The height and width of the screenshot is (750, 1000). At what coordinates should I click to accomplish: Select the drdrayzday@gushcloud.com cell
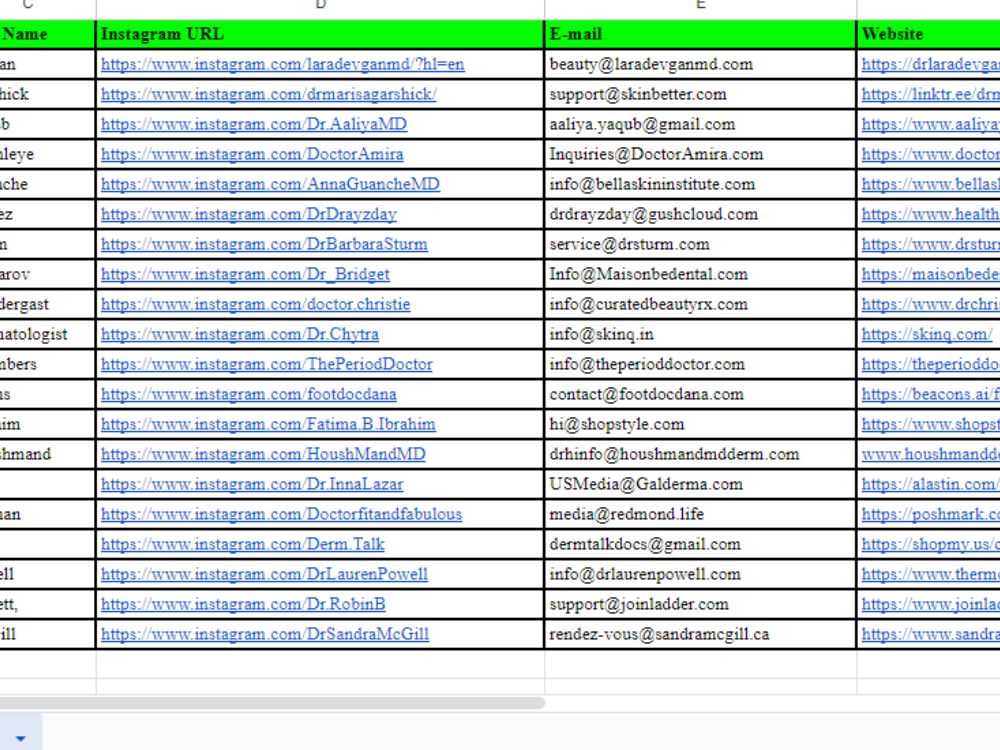700,214
